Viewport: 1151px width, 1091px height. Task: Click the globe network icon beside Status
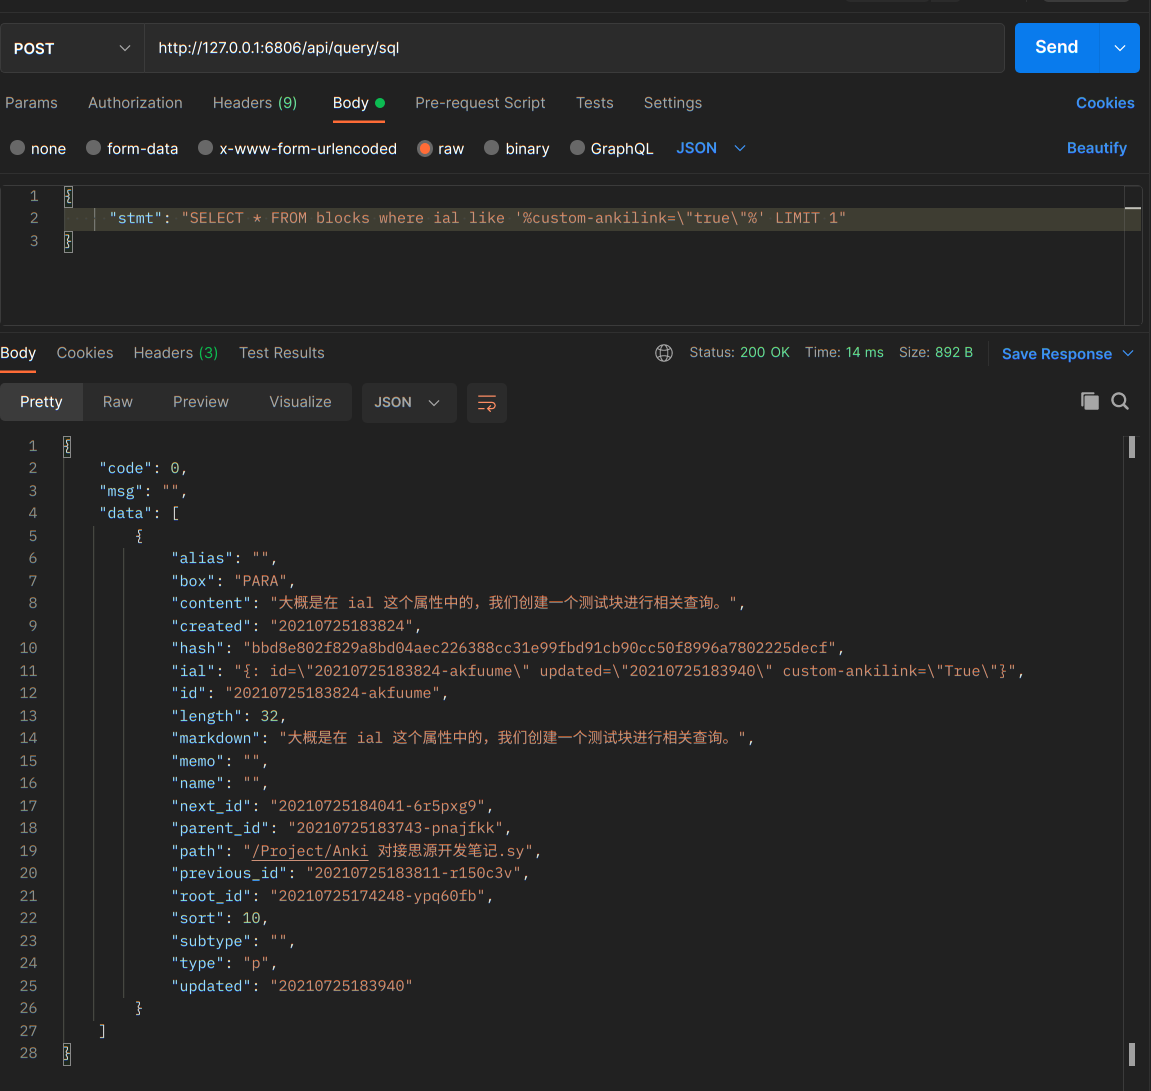[x=664, y=353]
